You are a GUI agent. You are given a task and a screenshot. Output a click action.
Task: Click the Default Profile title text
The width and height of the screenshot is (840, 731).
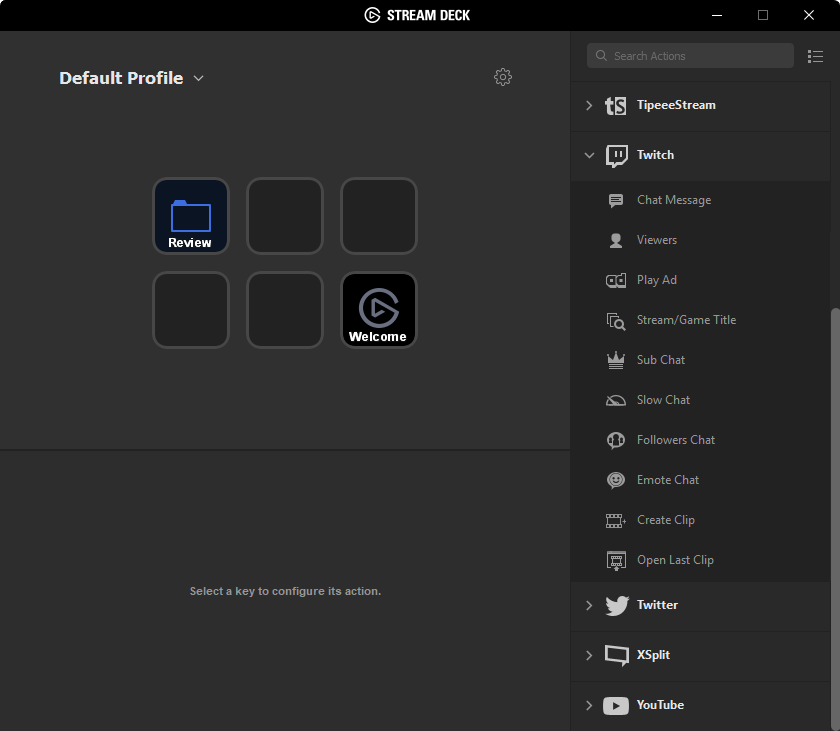coord(122,78)
